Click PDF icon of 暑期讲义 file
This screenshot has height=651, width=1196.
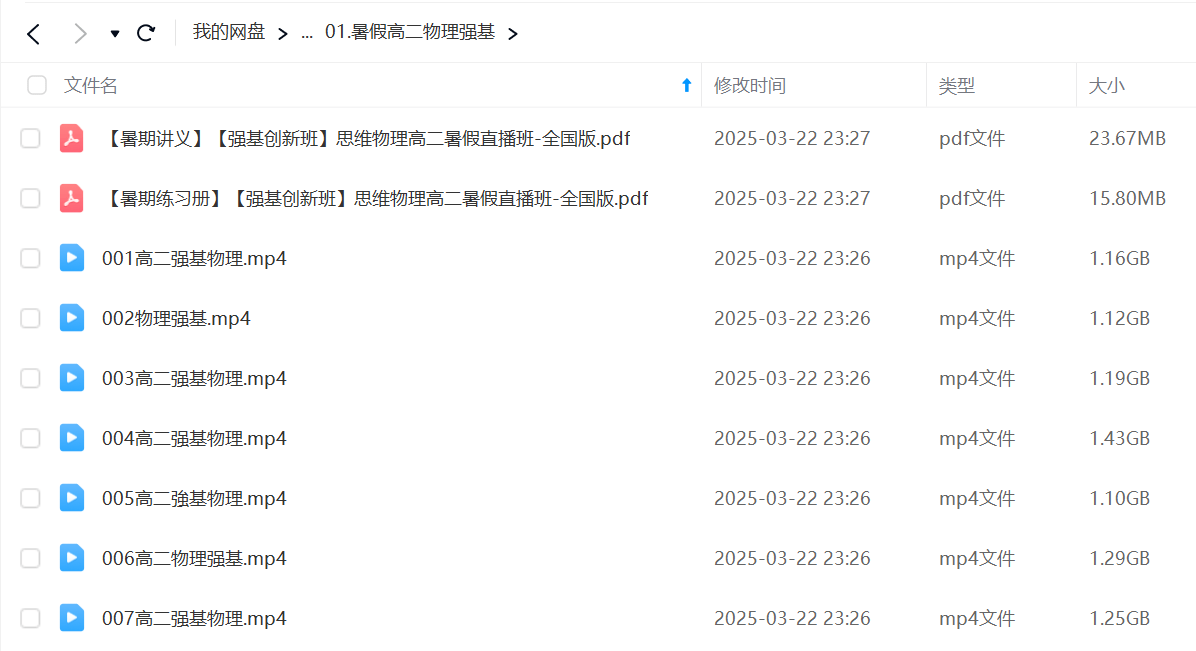tap(72, 138)
